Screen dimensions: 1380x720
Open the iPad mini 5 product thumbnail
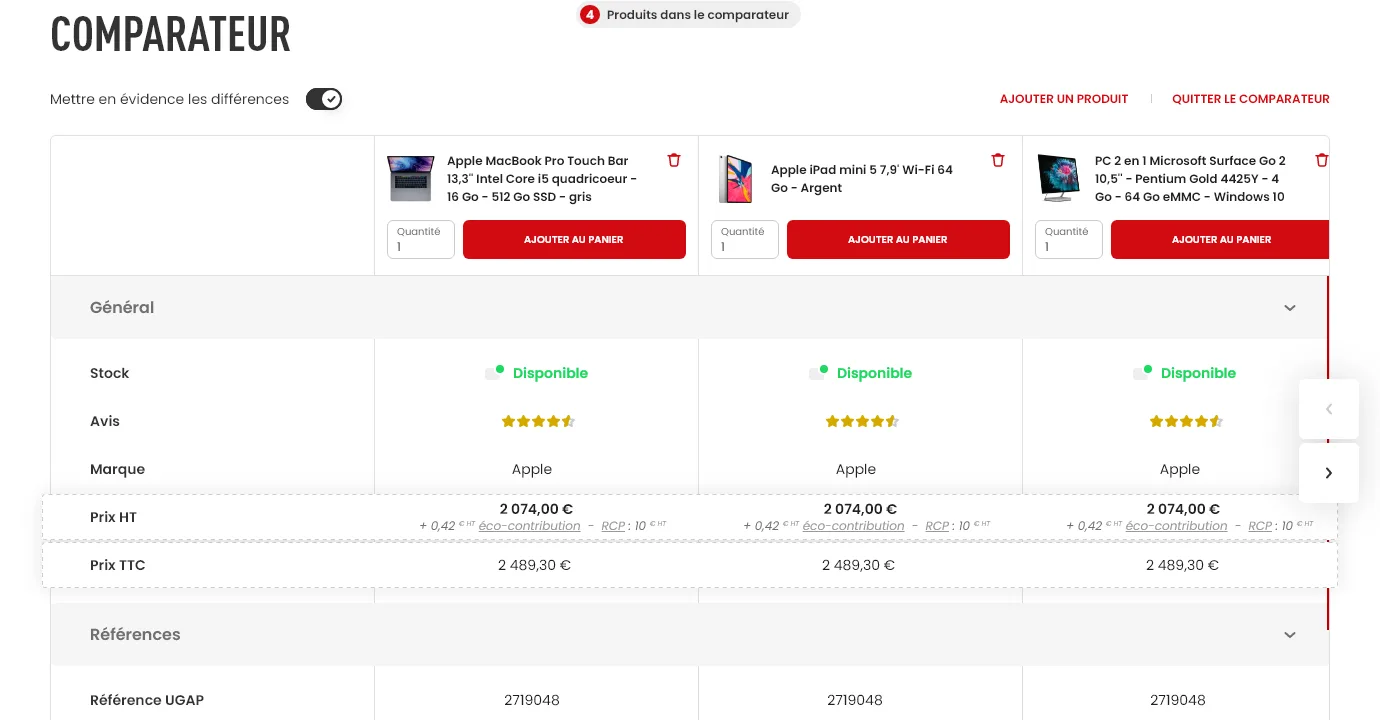point(735,179)
